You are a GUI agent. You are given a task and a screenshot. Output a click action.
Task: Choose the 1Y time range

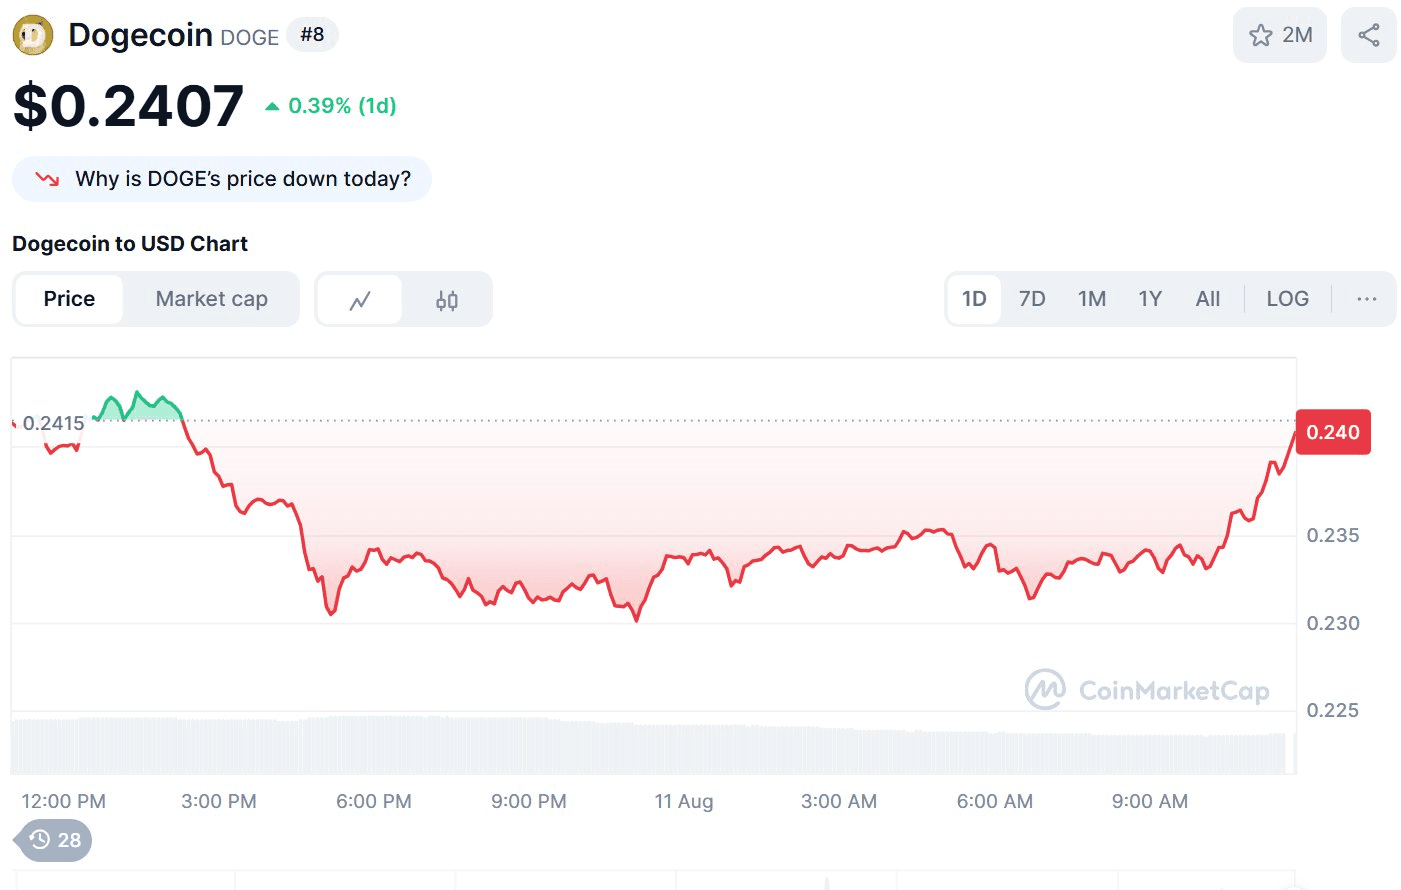tap(1150, 299)
